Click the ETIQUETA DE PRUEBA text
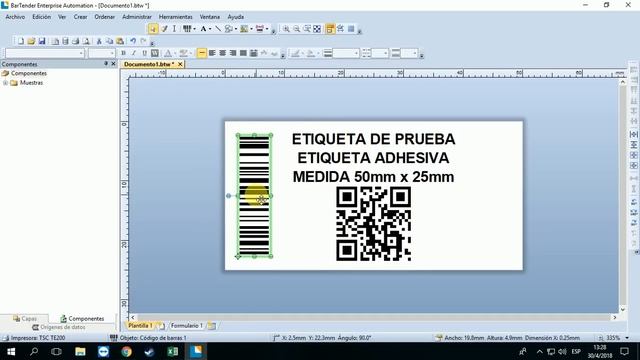The width and height of the screenshot is (640, 360). (373, 139)
